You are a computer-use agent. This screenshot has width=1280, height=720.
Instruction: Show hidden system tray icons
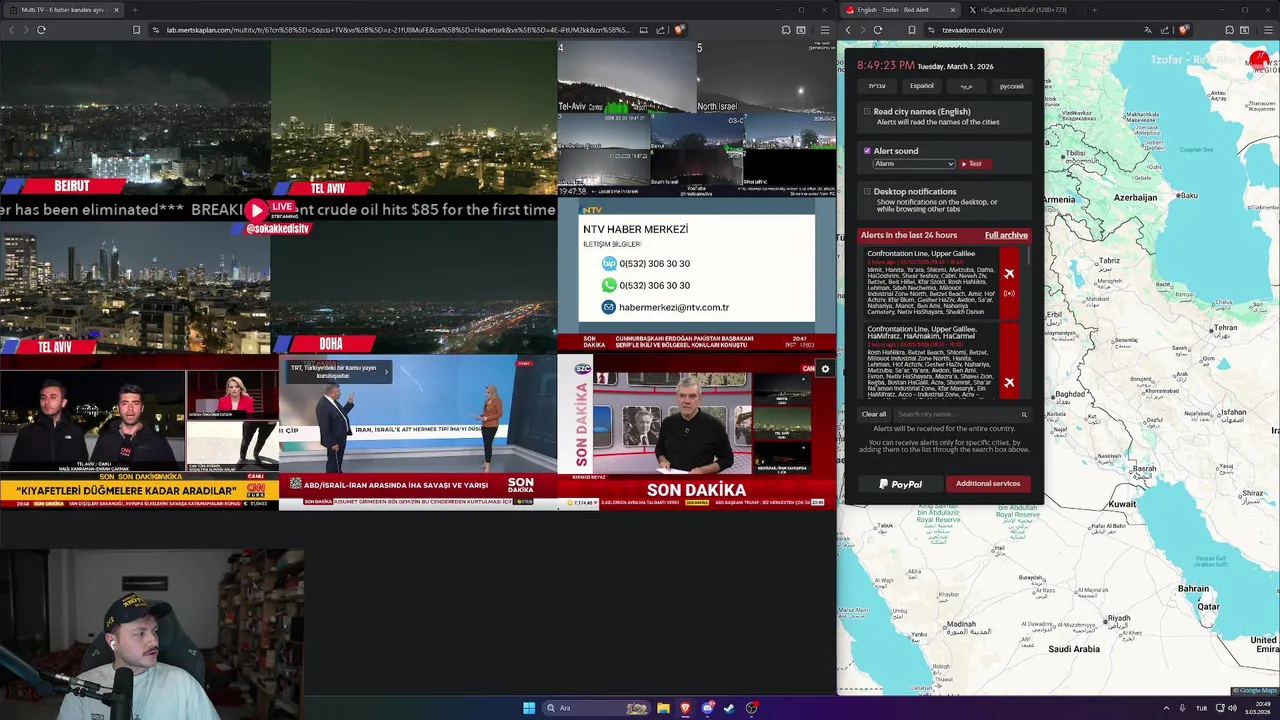pyautogui.click(x=1166, y=708)
